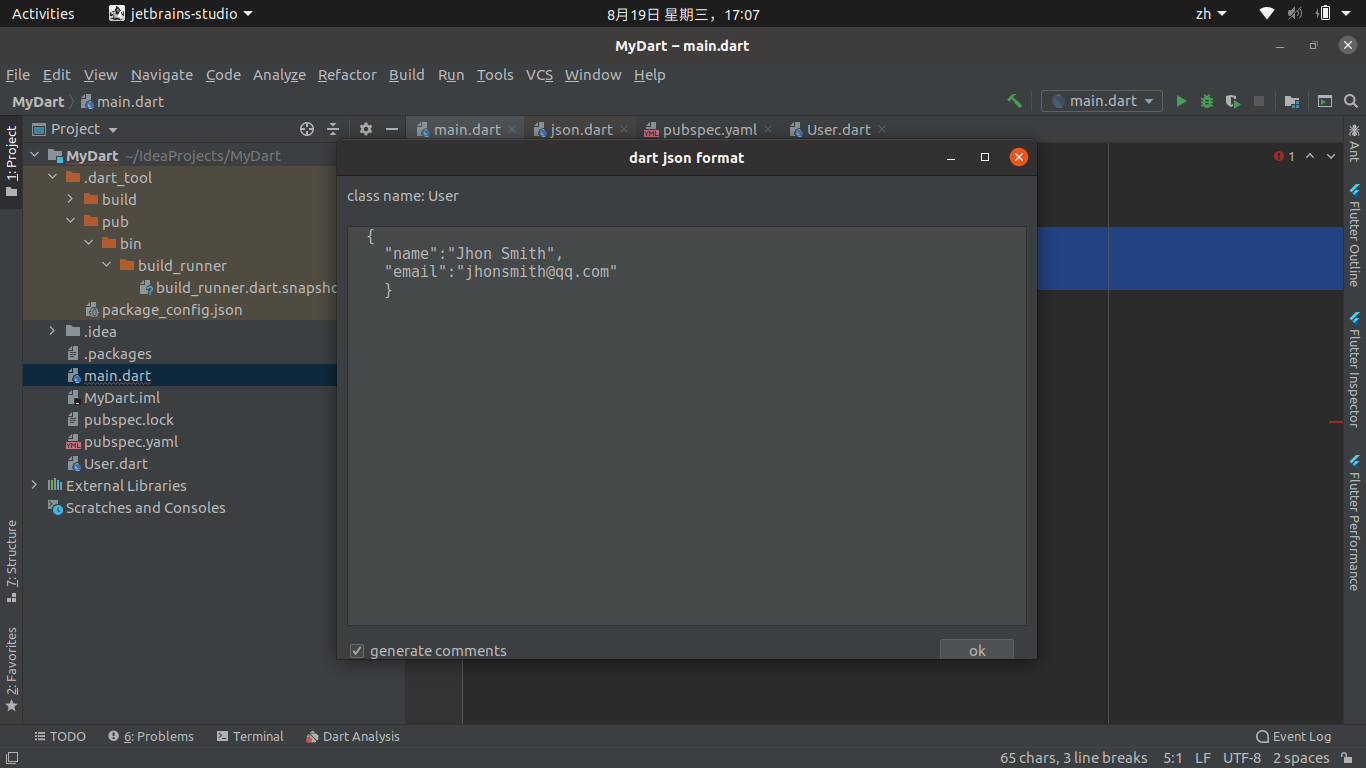The image size is (1366, 768).
Task: Close the main.dart editor tab
Action: [513, 130]
